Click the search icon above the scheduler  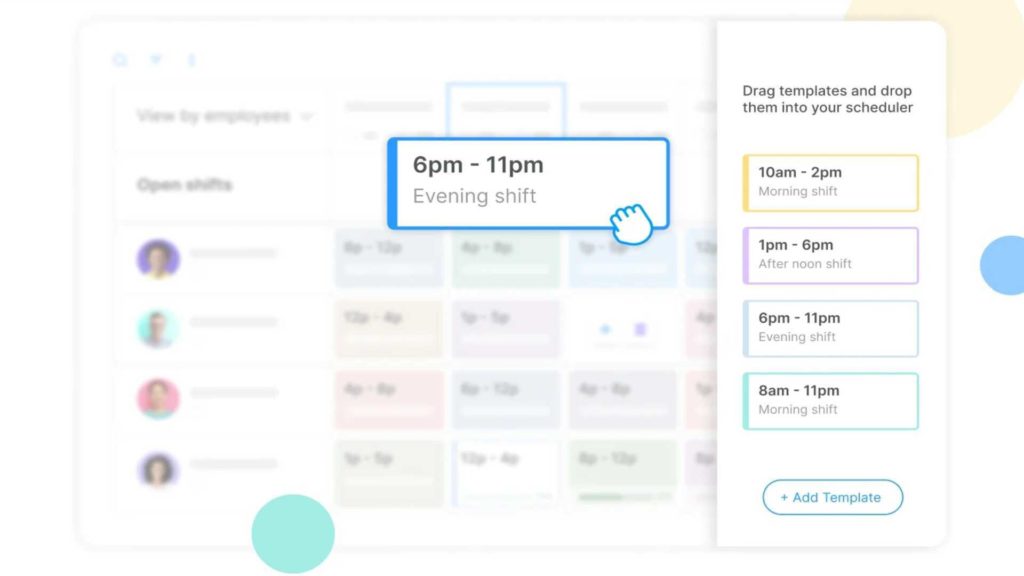click(120, 60)
